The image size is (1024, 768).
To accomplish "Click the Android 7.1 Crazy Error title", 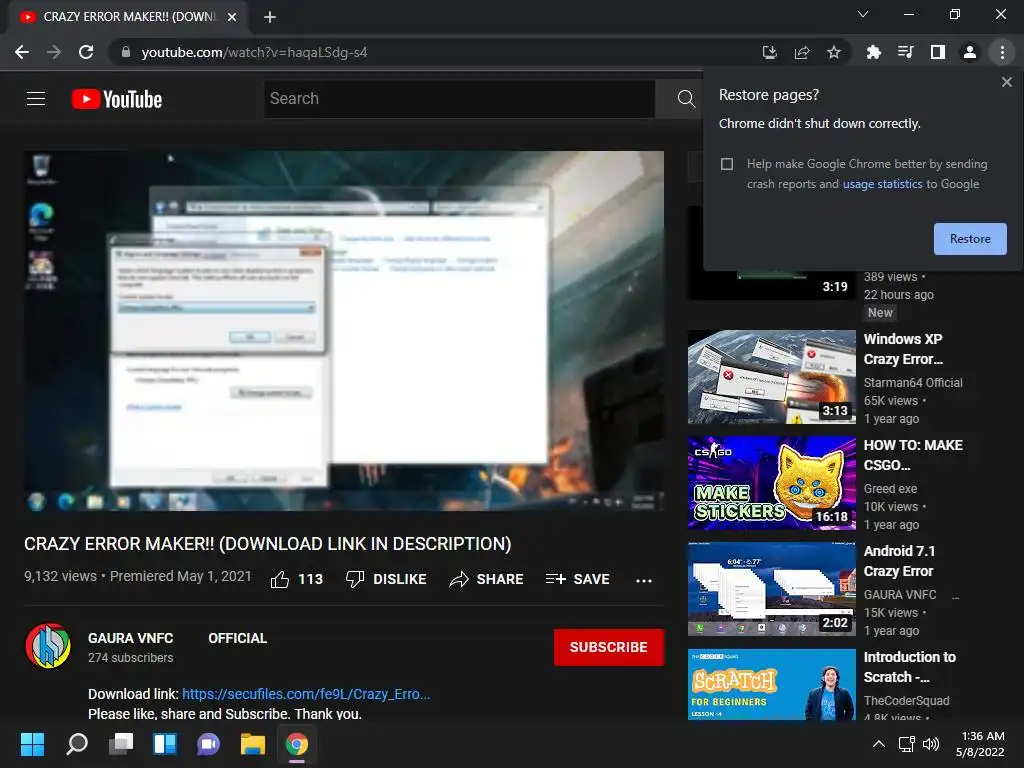I will pos(899,561).
